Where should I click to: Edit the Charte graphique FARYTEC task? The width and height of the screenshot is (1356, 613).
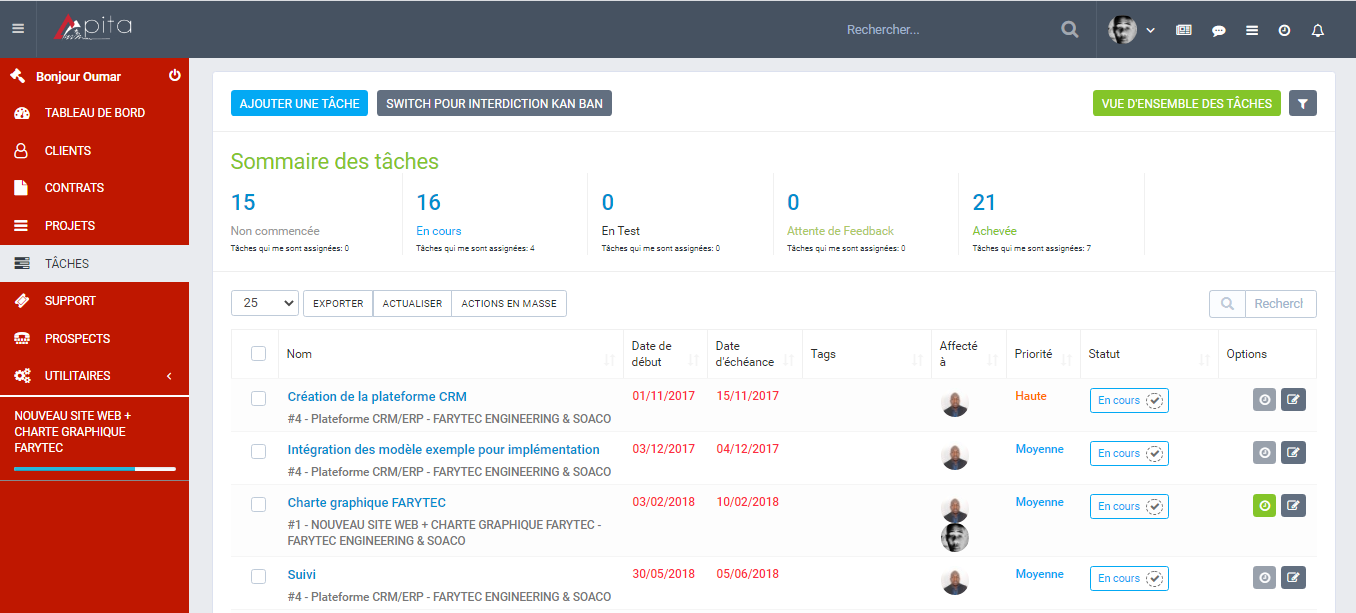1293,506
